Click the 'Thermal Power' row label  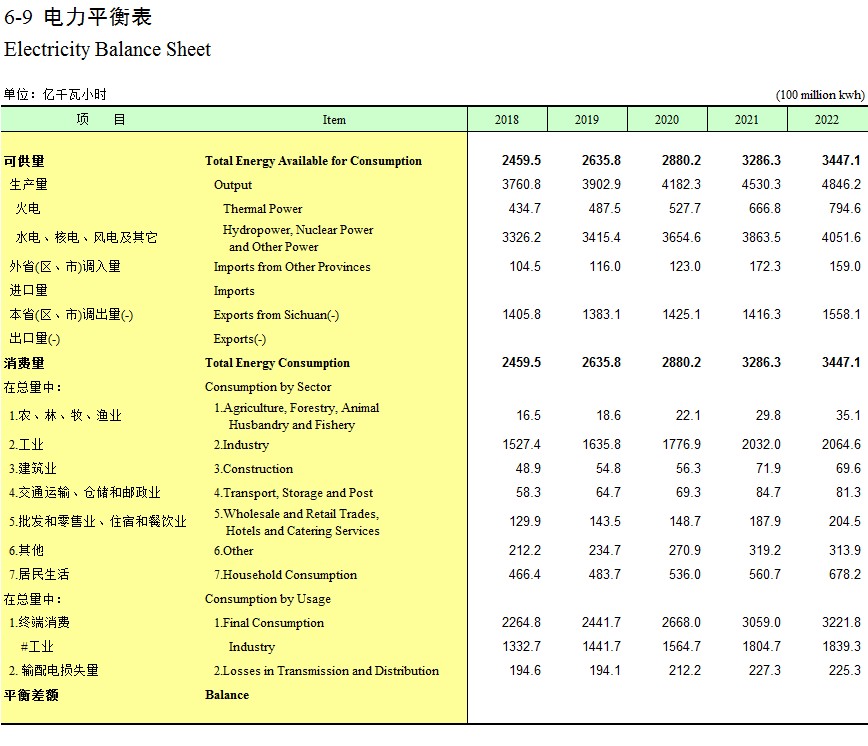click(263, 209)
